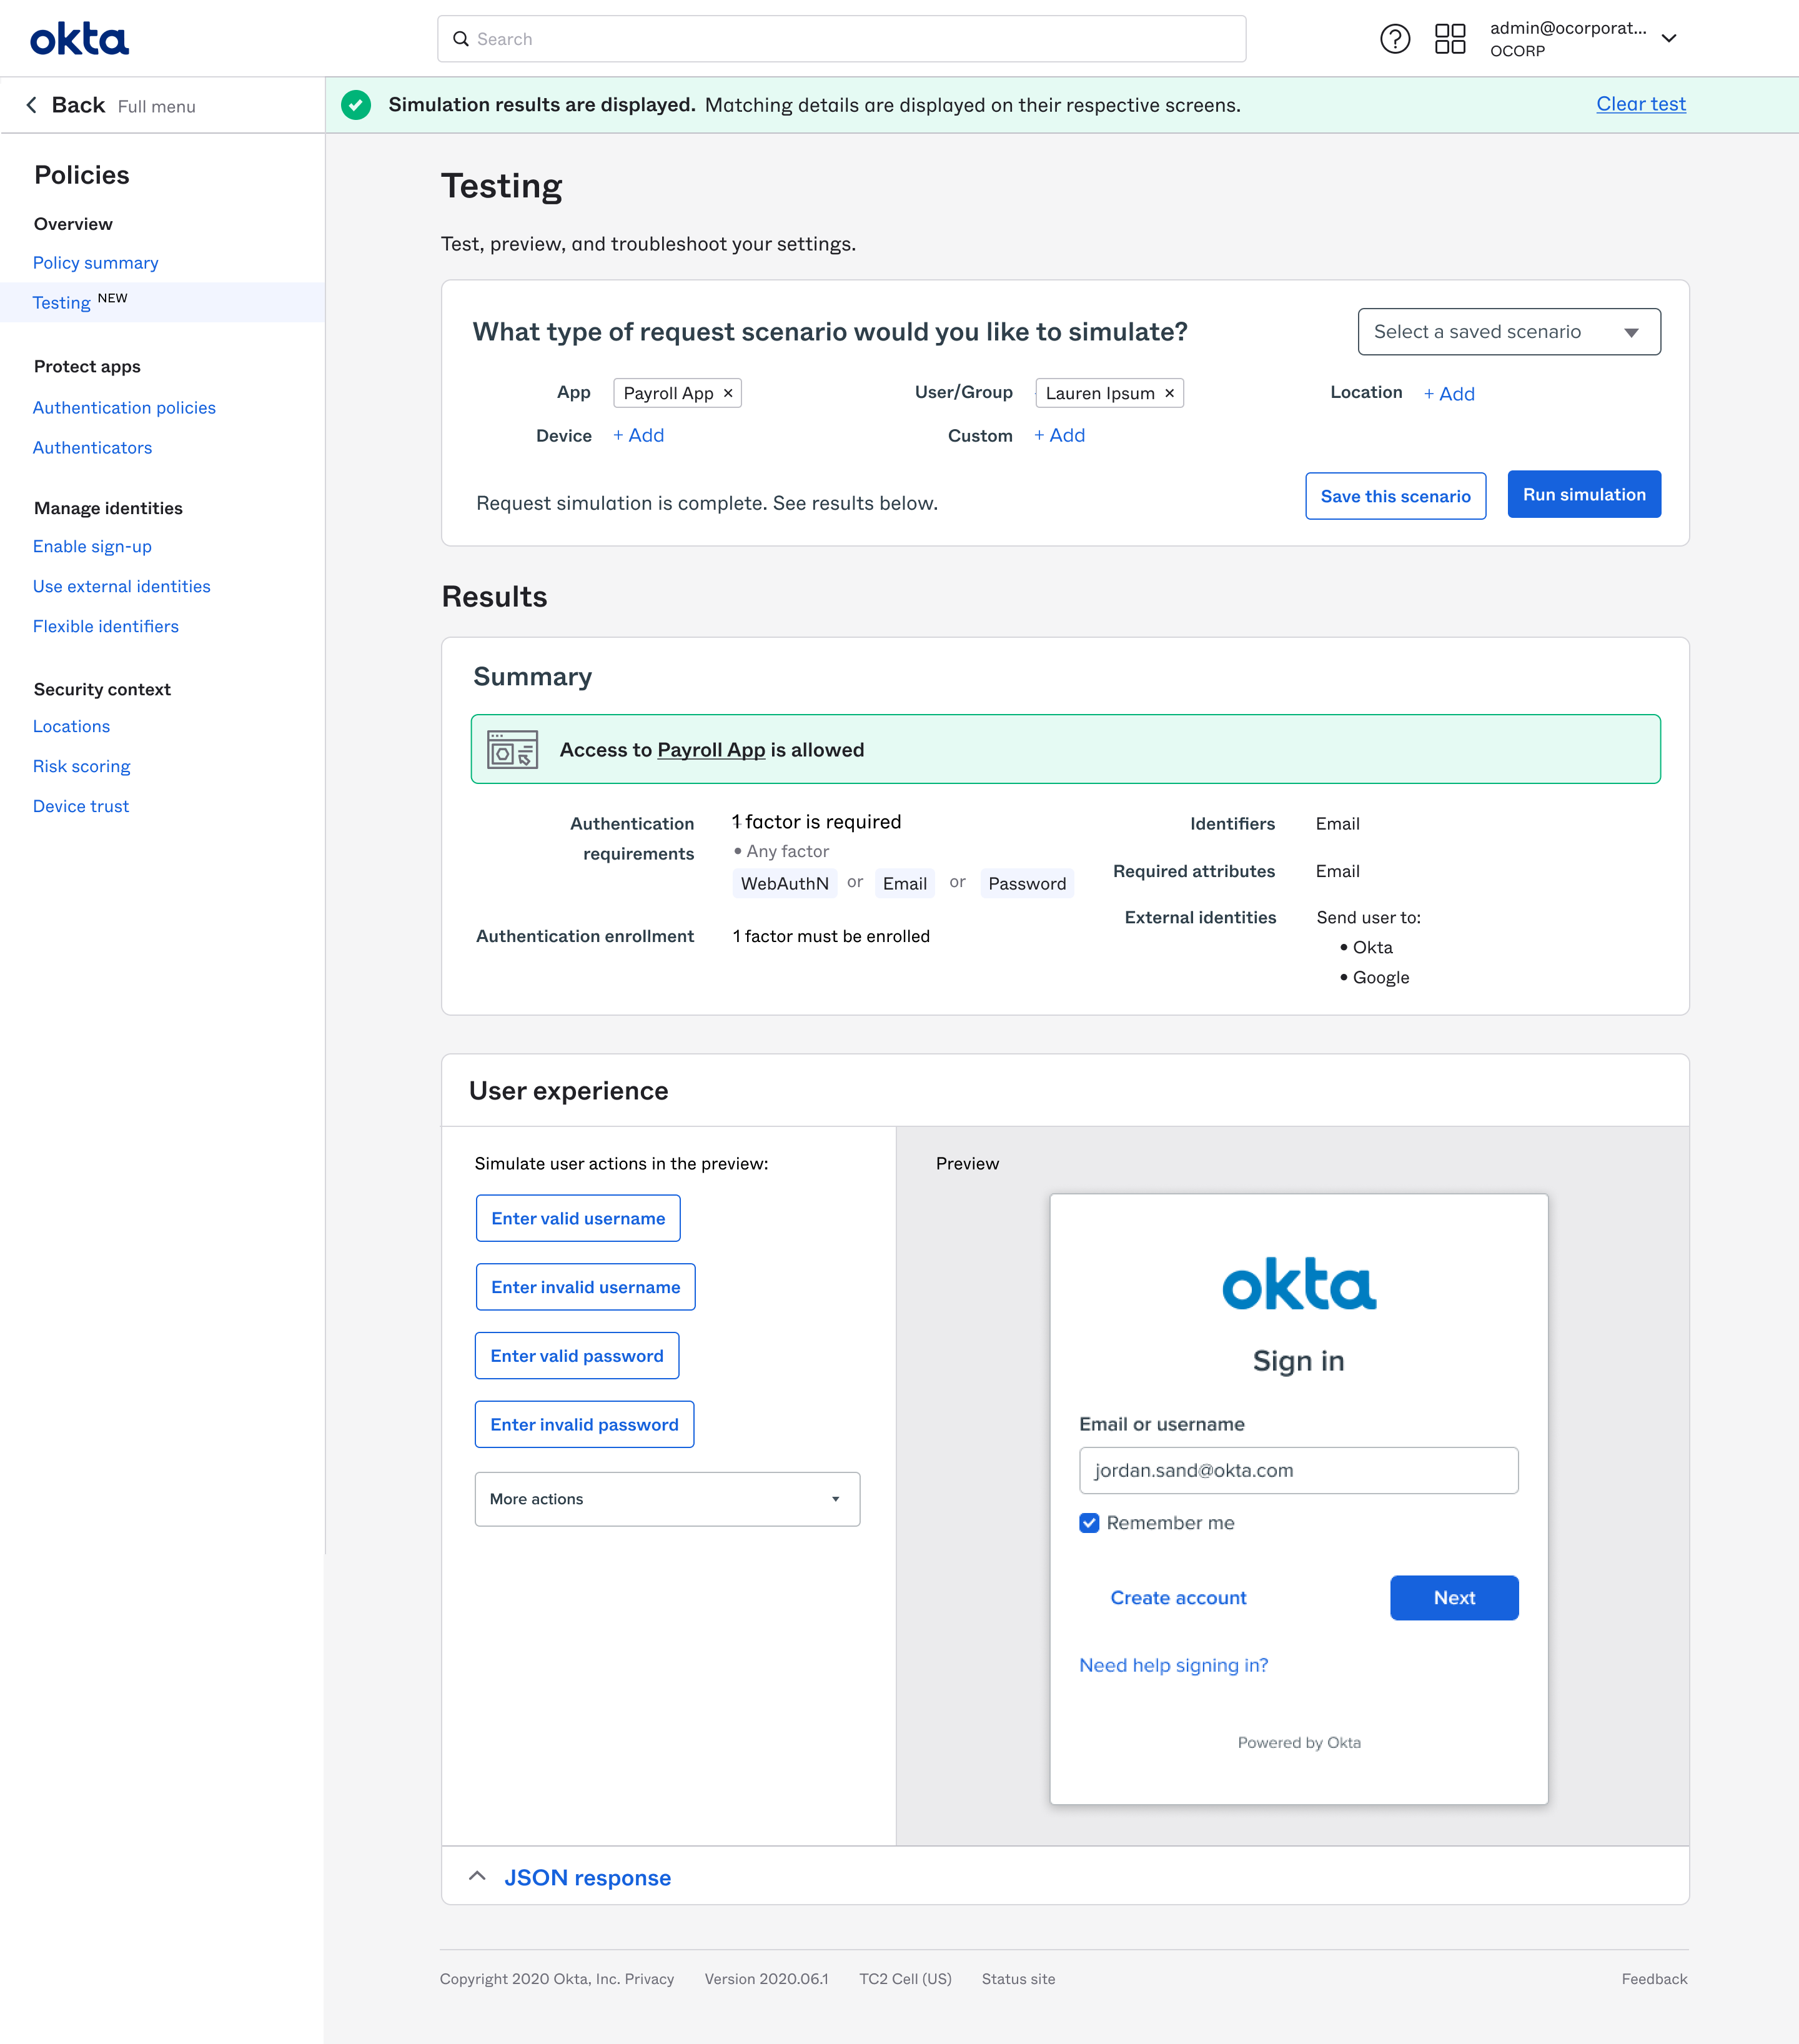
Task: Toggle the Remember me checkbox
Action: [x=1089, y=1522]
